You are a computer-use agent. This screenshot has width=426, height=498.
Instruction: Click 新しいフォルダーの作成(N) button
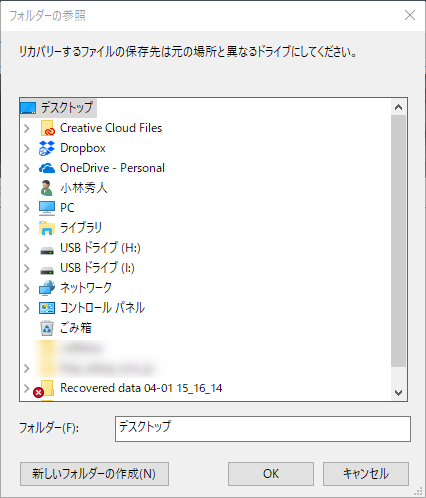click(x=94, y=474)
